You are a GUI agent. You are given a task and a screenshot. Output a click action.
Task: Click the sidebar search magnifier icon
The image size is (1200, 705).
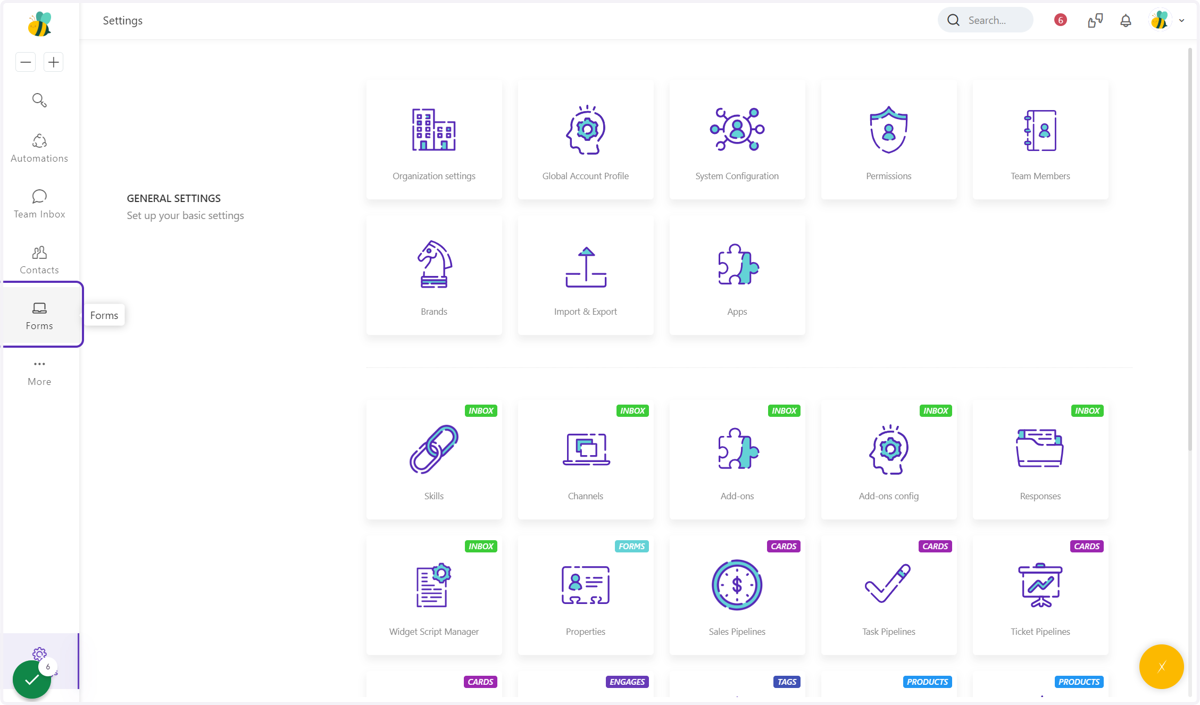39,100
